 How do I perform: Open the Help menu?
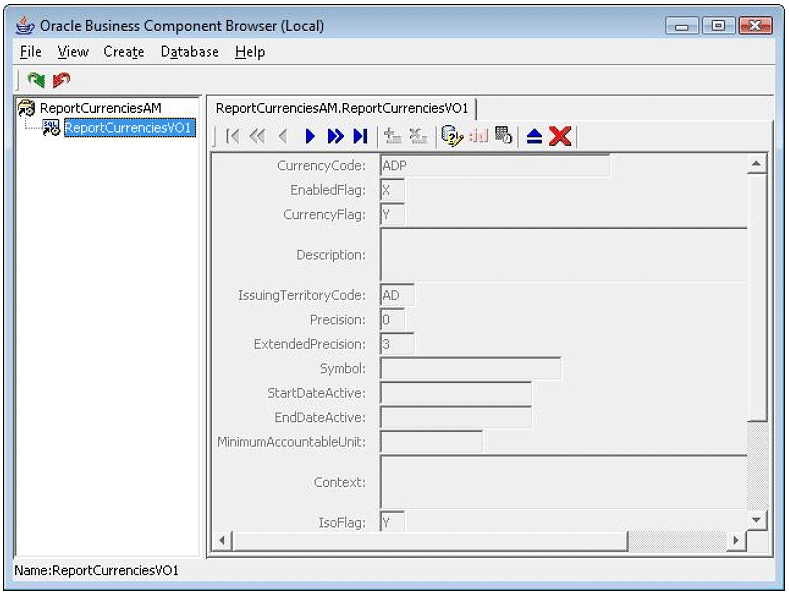(250, 52)
